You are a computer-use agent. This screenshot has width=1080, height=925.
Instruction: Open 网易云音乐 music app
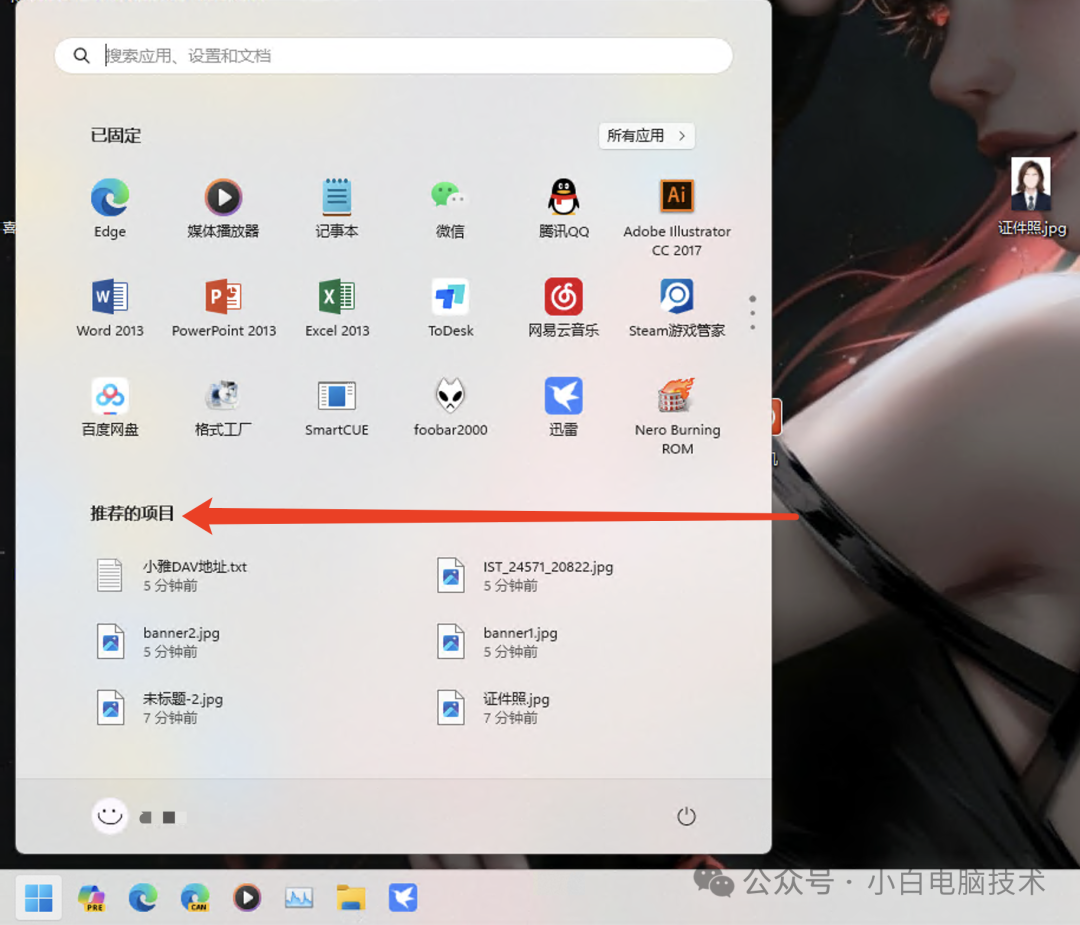coord(563,307)
